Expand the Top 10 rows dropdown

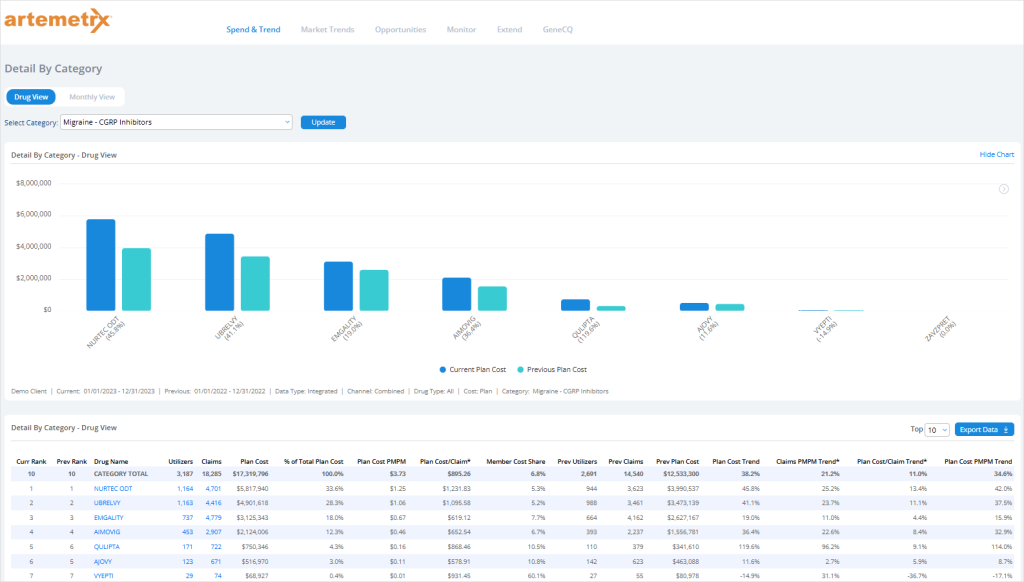click(937, 429)
